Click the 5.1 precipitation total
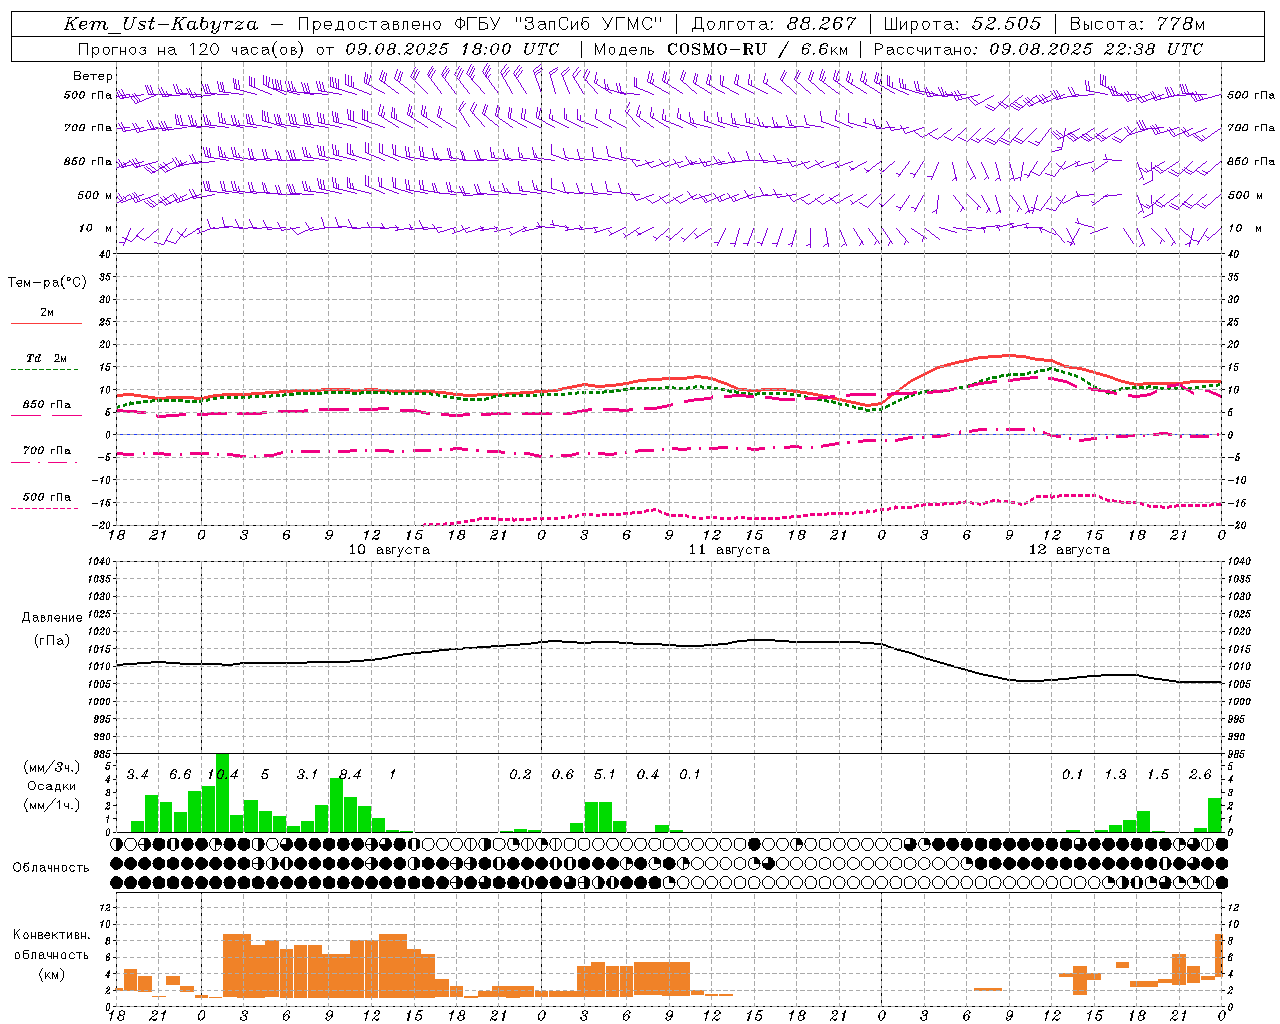1280x1024 pixels. (605, 775)
